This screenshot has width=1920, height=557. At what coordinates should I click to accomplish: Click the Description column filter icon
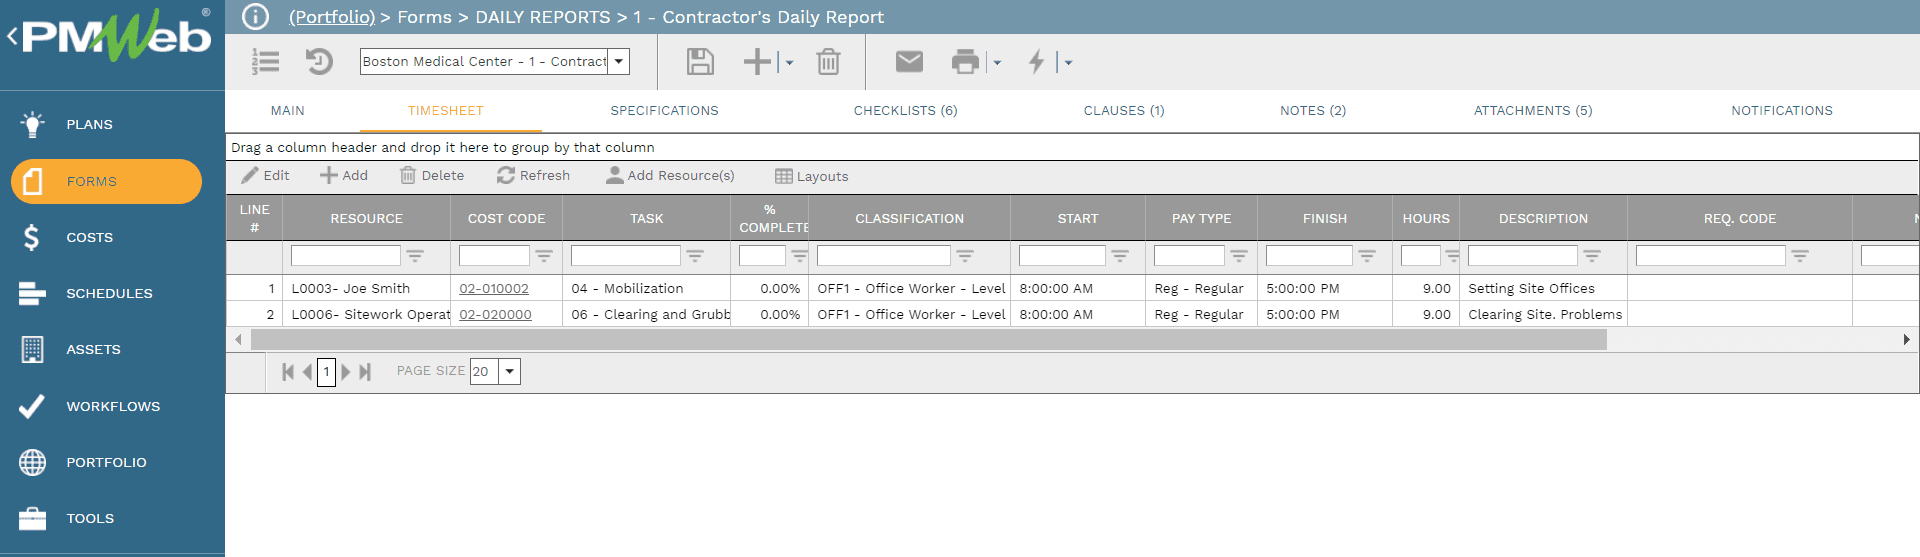point(1592,256)
